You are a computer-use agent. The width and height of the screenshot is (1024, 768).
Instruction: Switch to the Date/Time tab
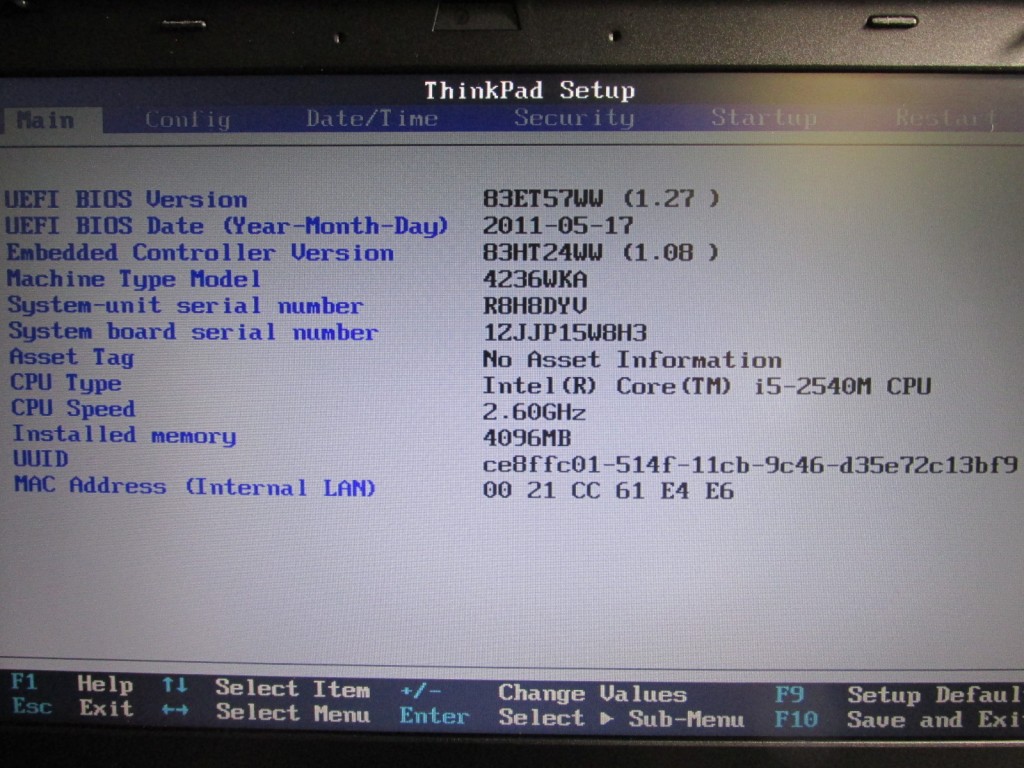(372, 119)
